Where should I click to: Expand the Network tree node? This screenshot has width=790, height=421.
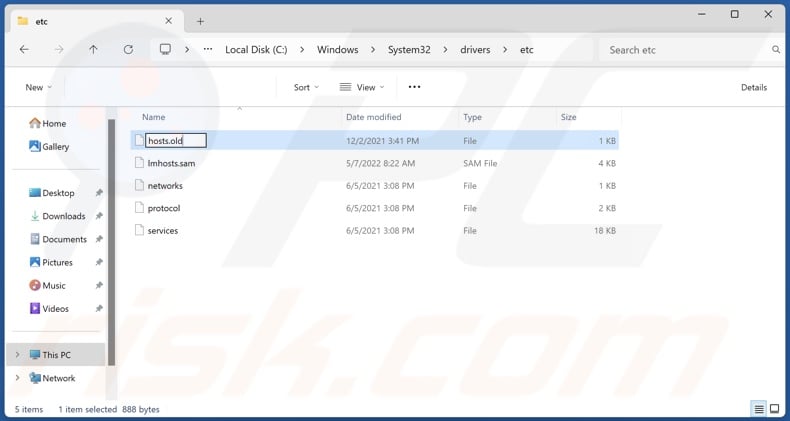pos(18,378)
